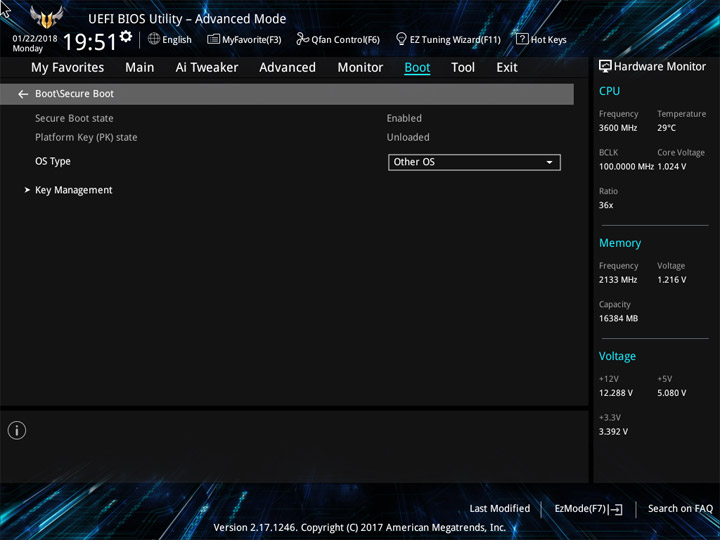Switch to the Monitor tab
Image resolution: width=720 pixels, height=540 pixels.
point(360,68)
